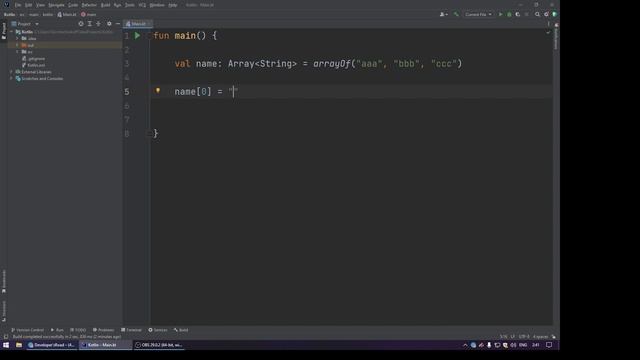Click the Code With Me user icon
Screen dimensions: 640x360
[x=443, y=14]
